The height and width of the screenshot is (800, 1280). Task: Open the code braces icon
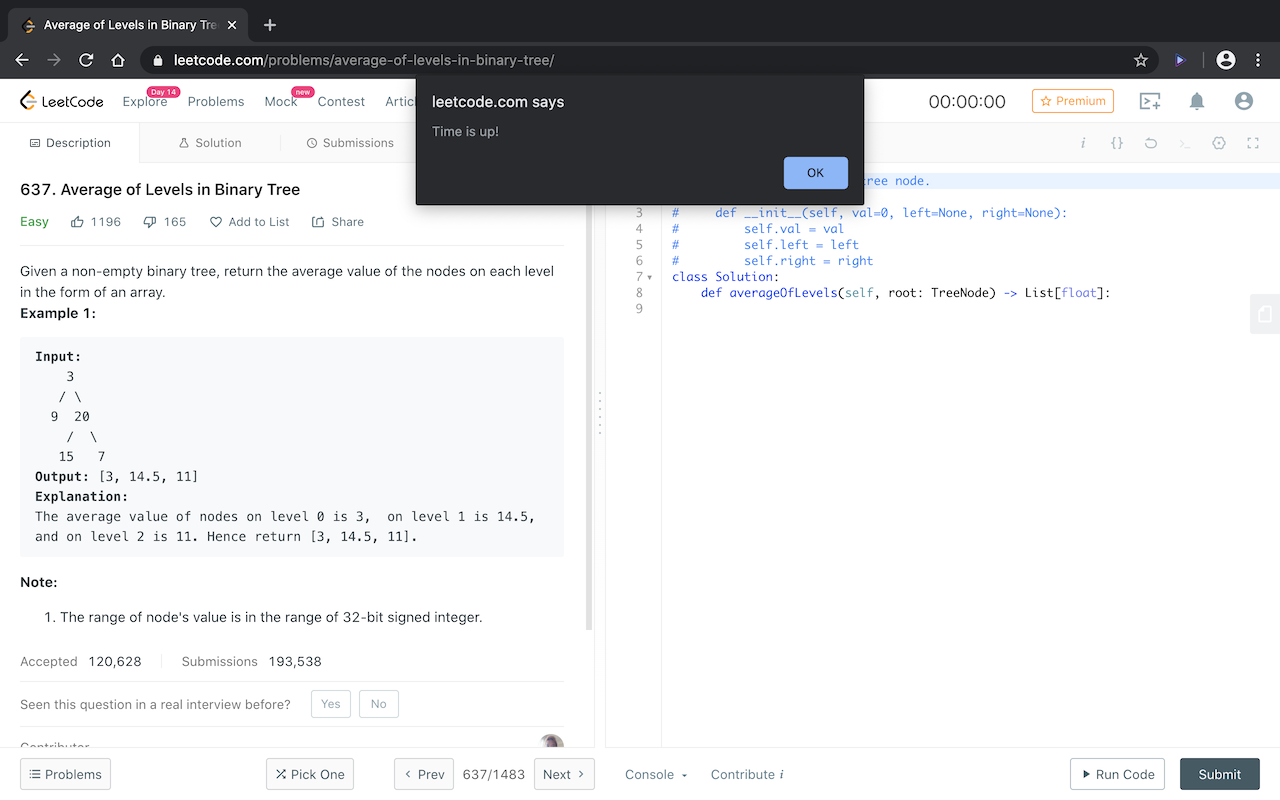coord(1117,143)
